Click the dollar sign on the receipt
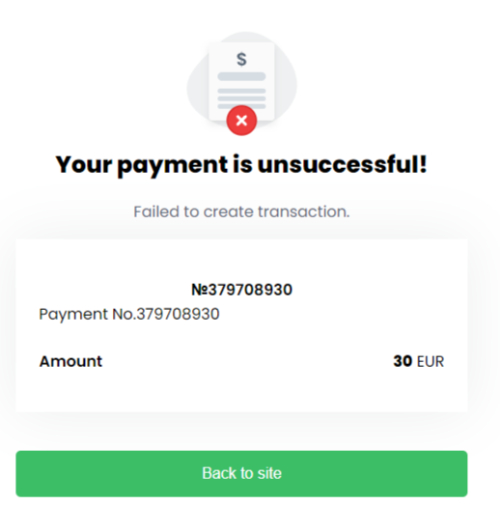The height and width of the screenshot is (505, 500). click(242, 59)
